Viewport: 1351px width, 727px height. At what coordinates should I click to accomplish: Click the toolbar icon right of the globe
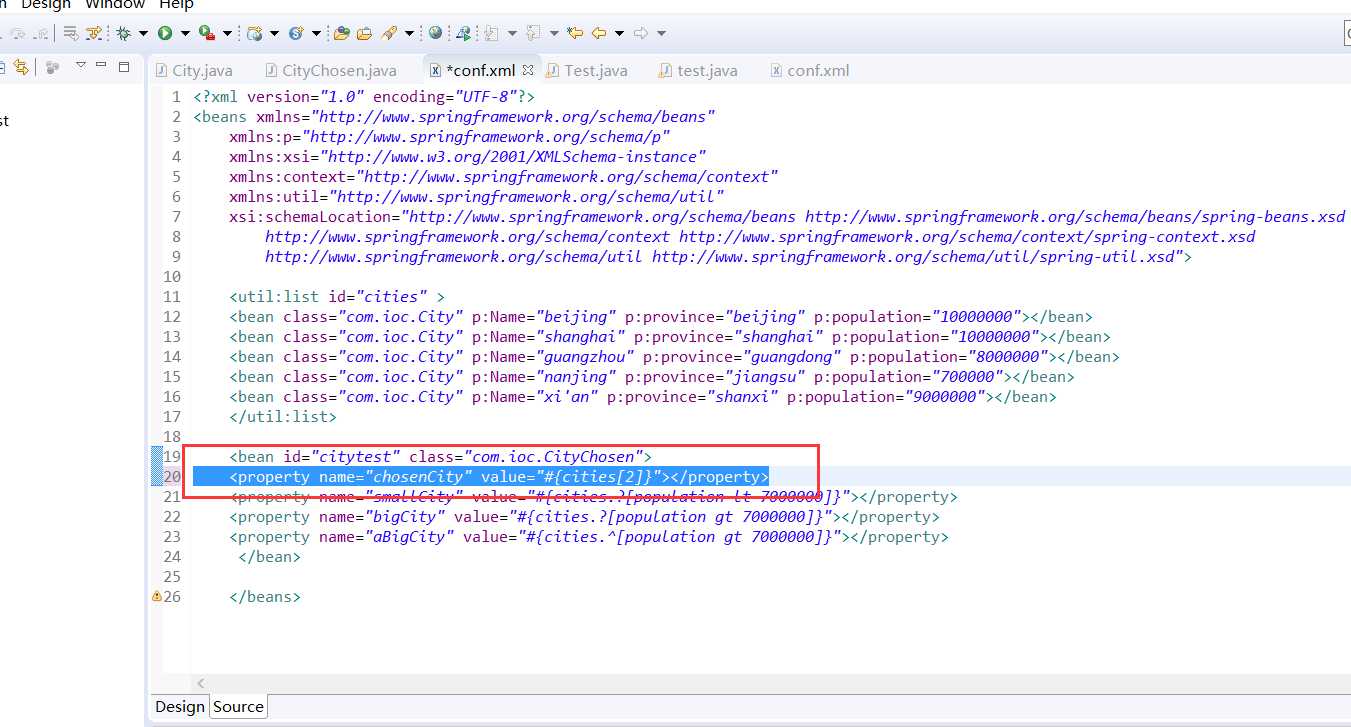coord(464,33)
